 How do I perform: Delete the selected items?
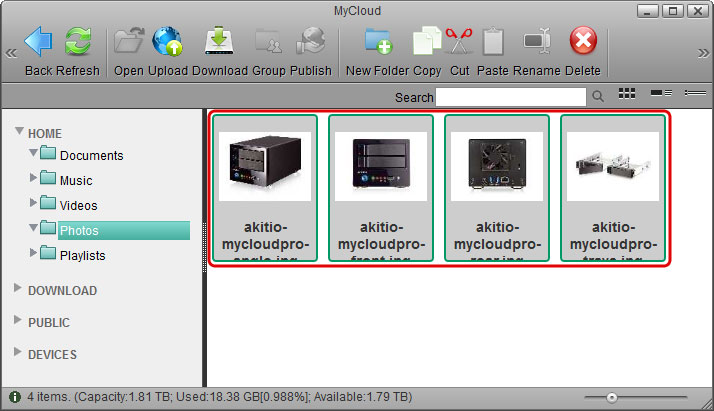click(x=582, y=41)
